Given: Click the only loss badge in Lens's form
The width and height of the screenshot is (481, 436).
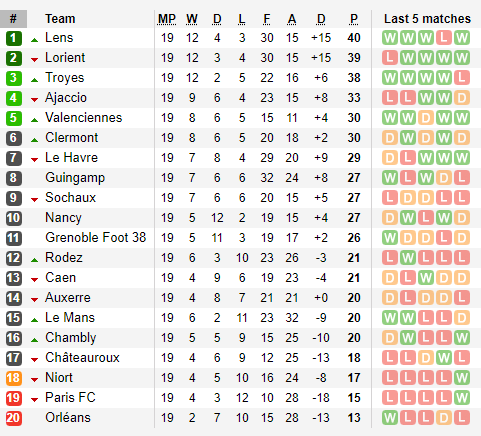Looking at the screenshot, I should point(444,38).
